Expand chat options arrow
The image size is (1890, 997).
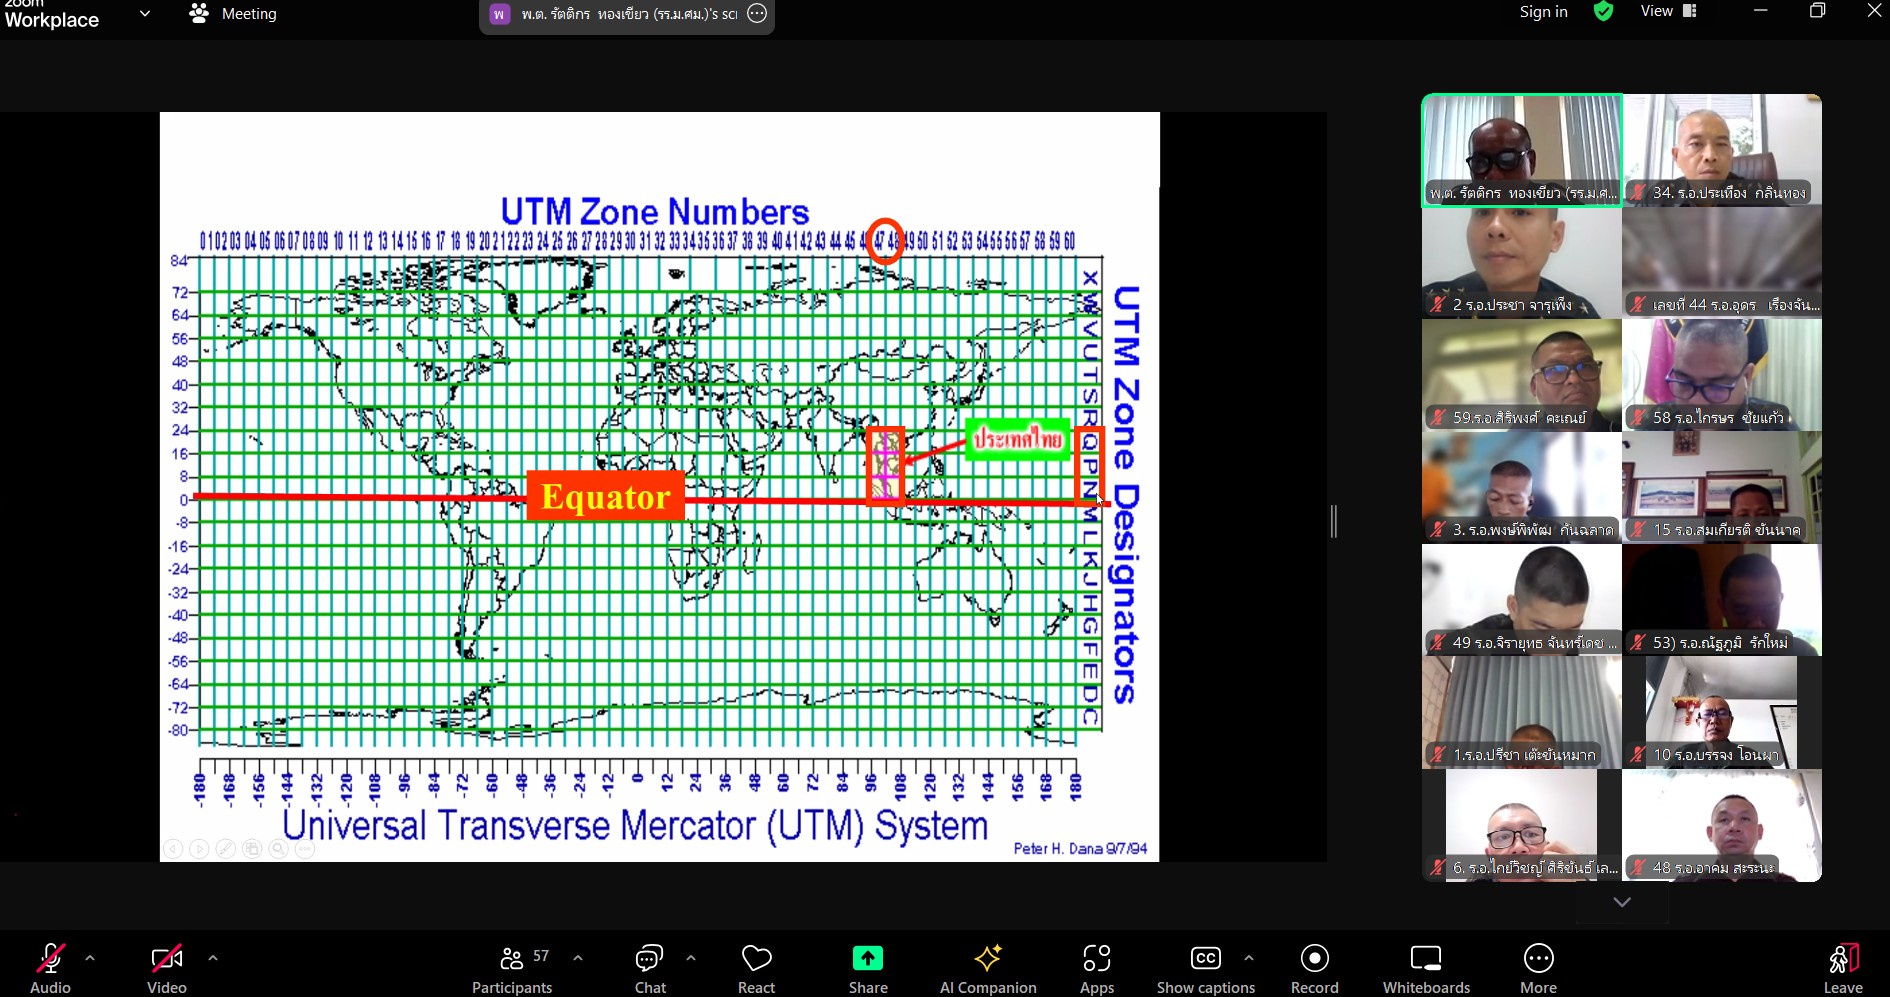pos(691,958)
